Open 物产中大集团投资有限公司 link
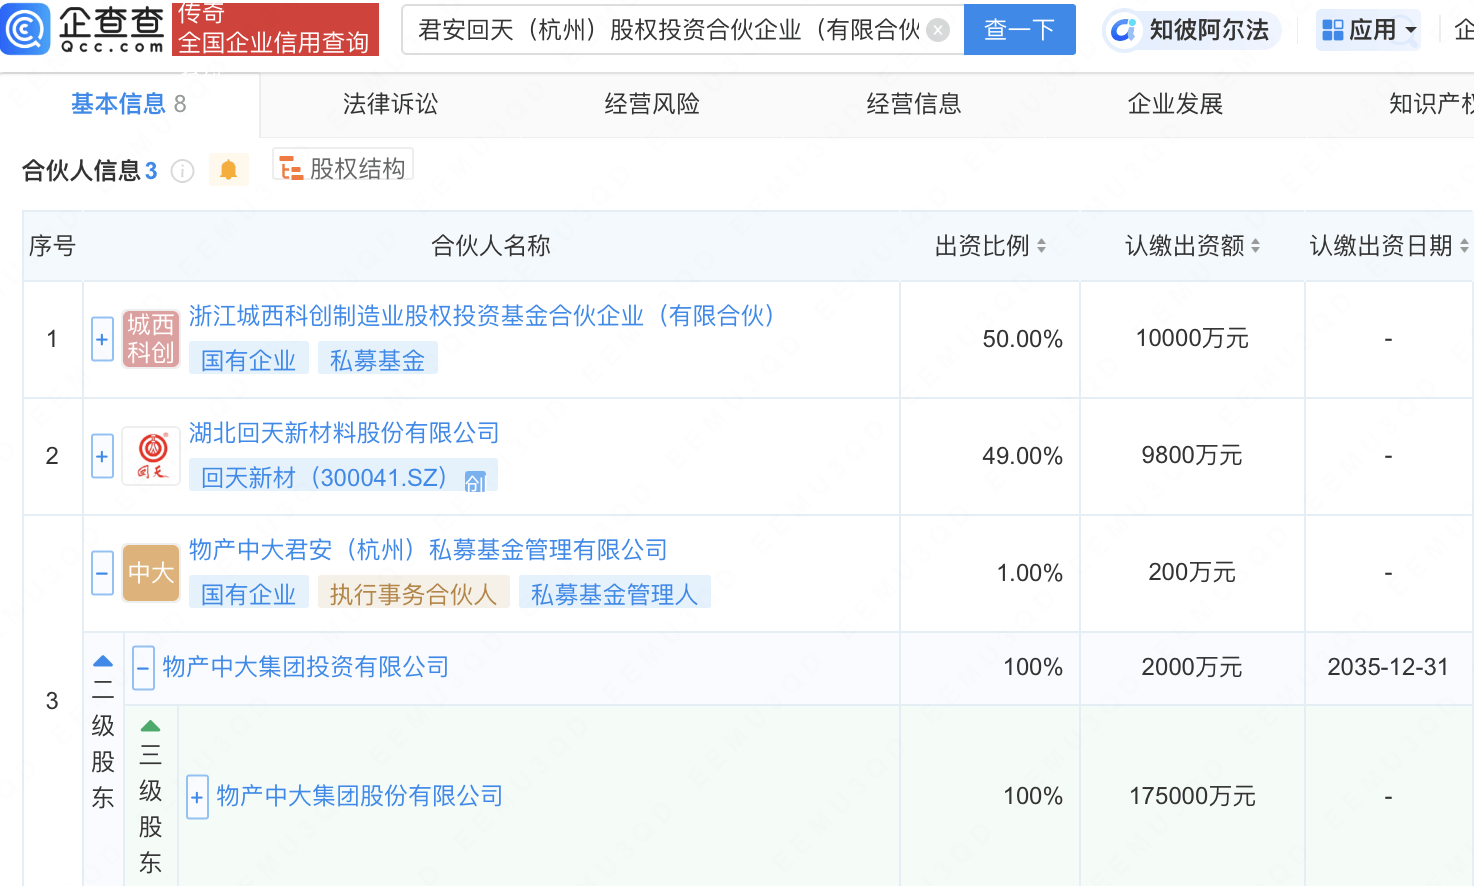Screen dimensions: 1474x886 (305, 667)
